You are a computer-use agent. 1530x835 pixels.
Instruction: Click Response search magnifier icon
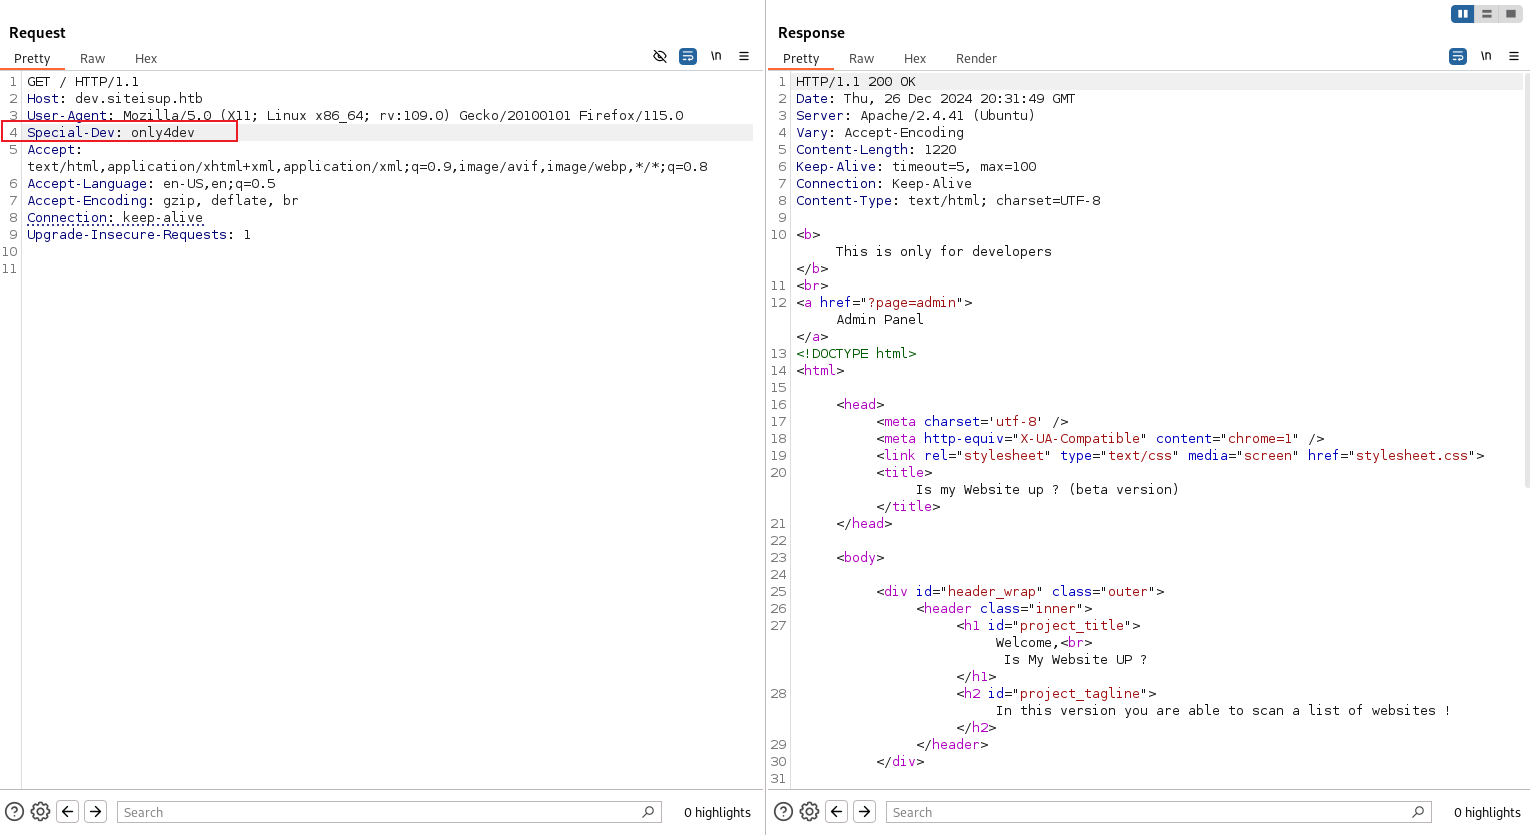click(1419, 812)
